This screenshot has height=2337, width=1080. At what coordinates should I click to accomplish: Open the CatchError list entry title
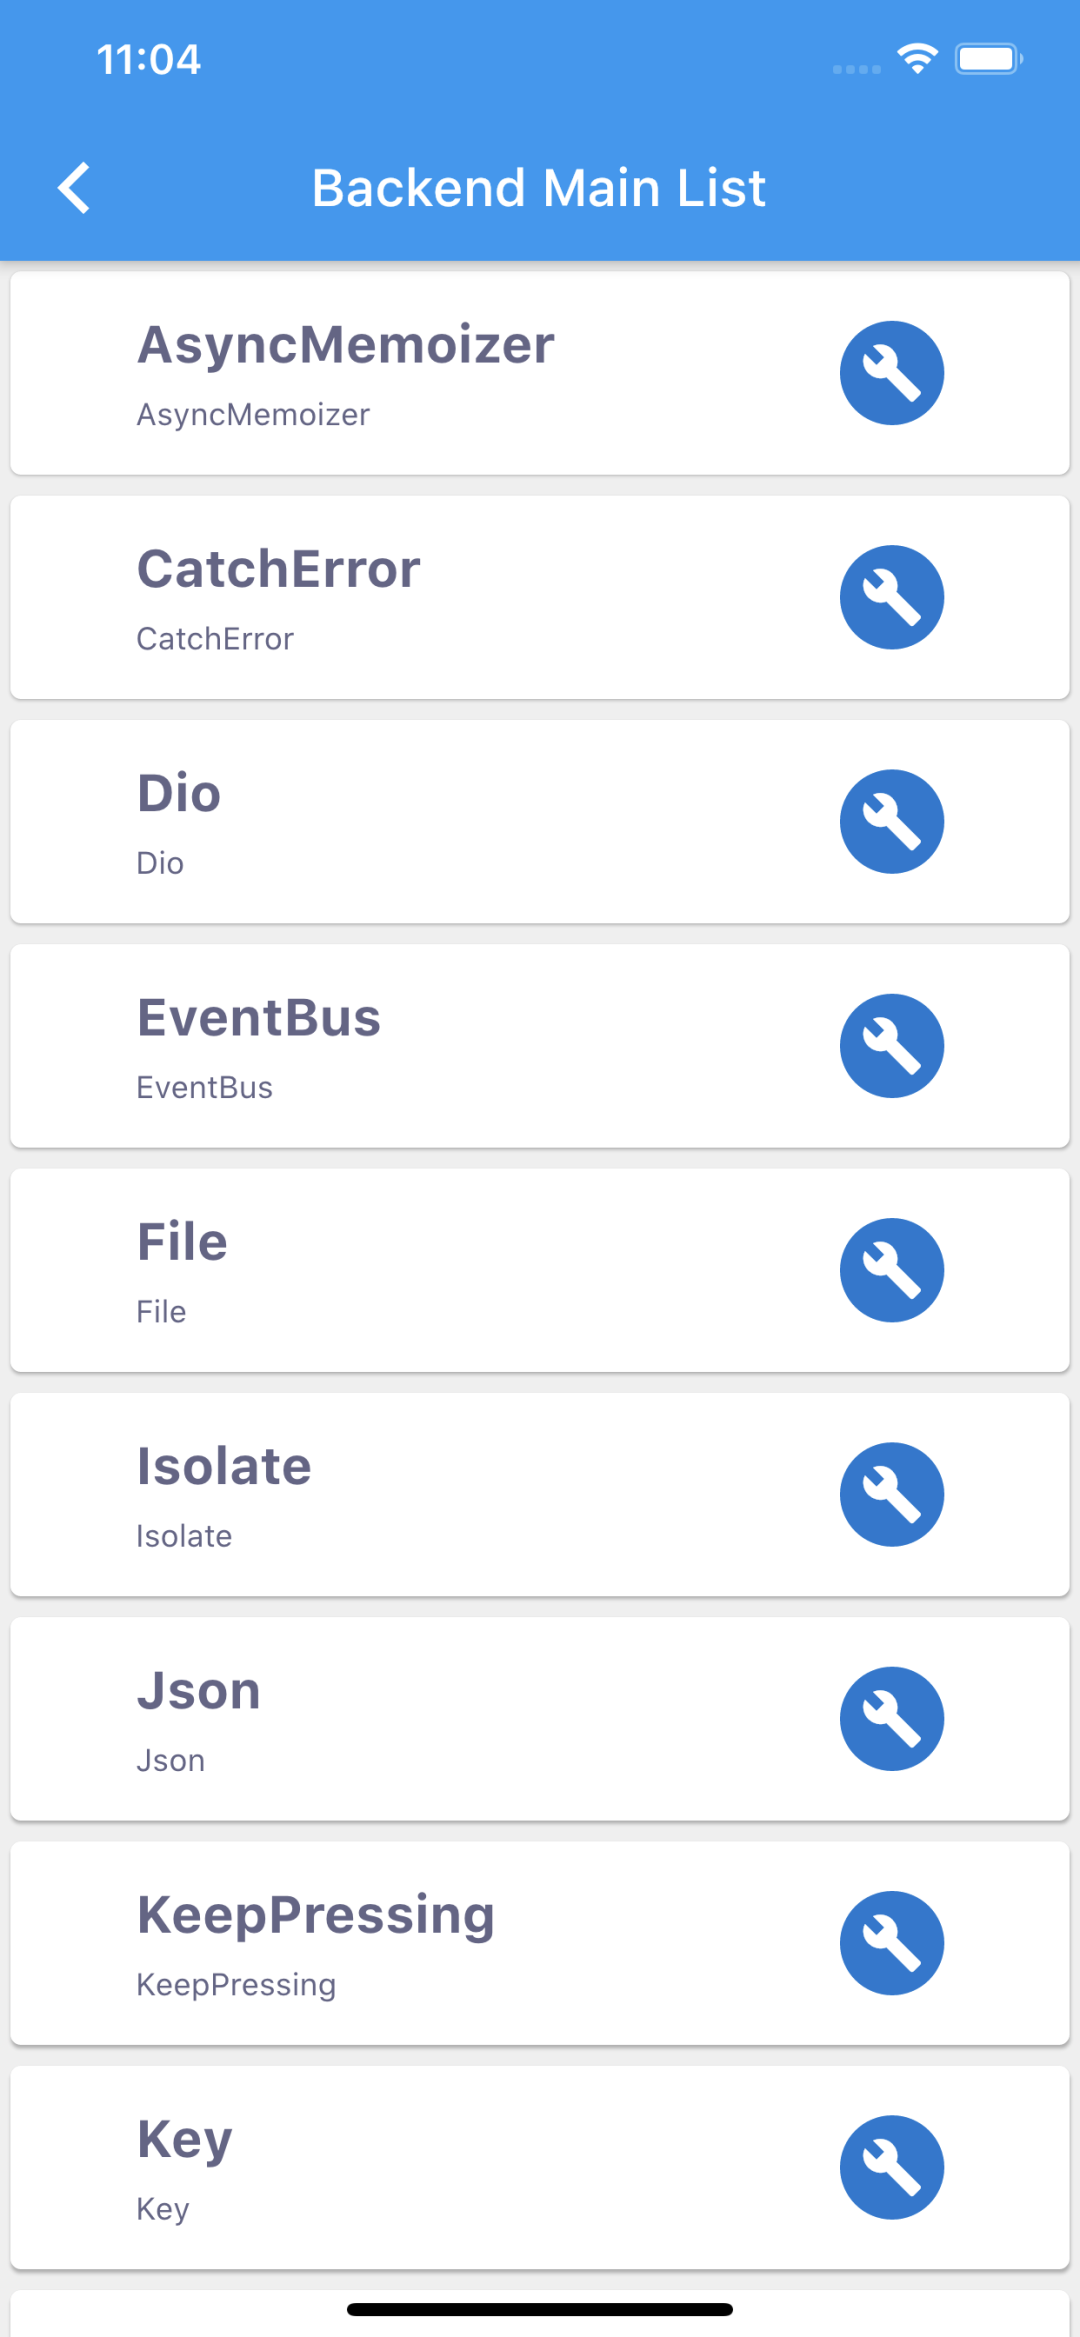coord(278,569)
